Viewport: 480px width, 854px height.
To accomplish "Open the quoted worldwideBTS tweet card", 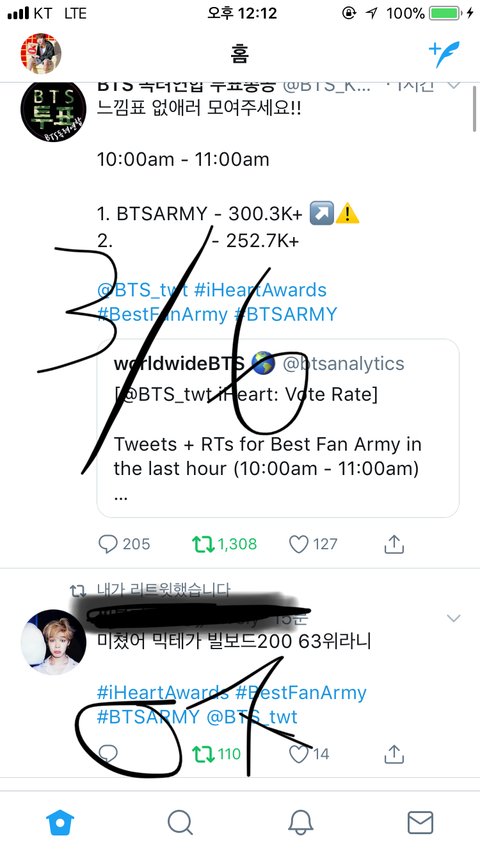I will tap(278, 428).
